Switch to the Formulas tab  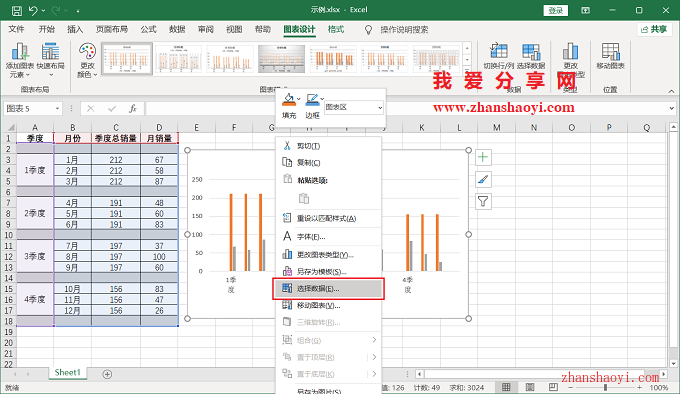click(148, 29)
